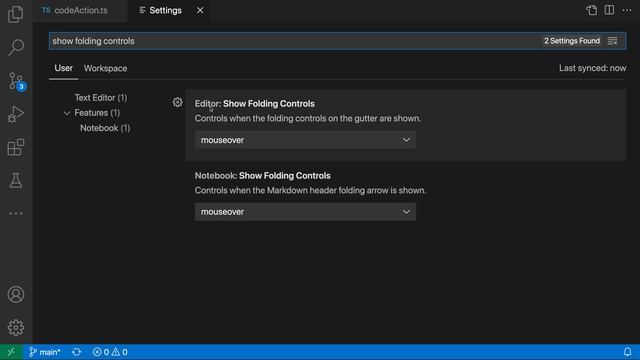The image size is (640, 360).
Task: Click the description about Markdown header folding arrow
Action: coord(310,190)
